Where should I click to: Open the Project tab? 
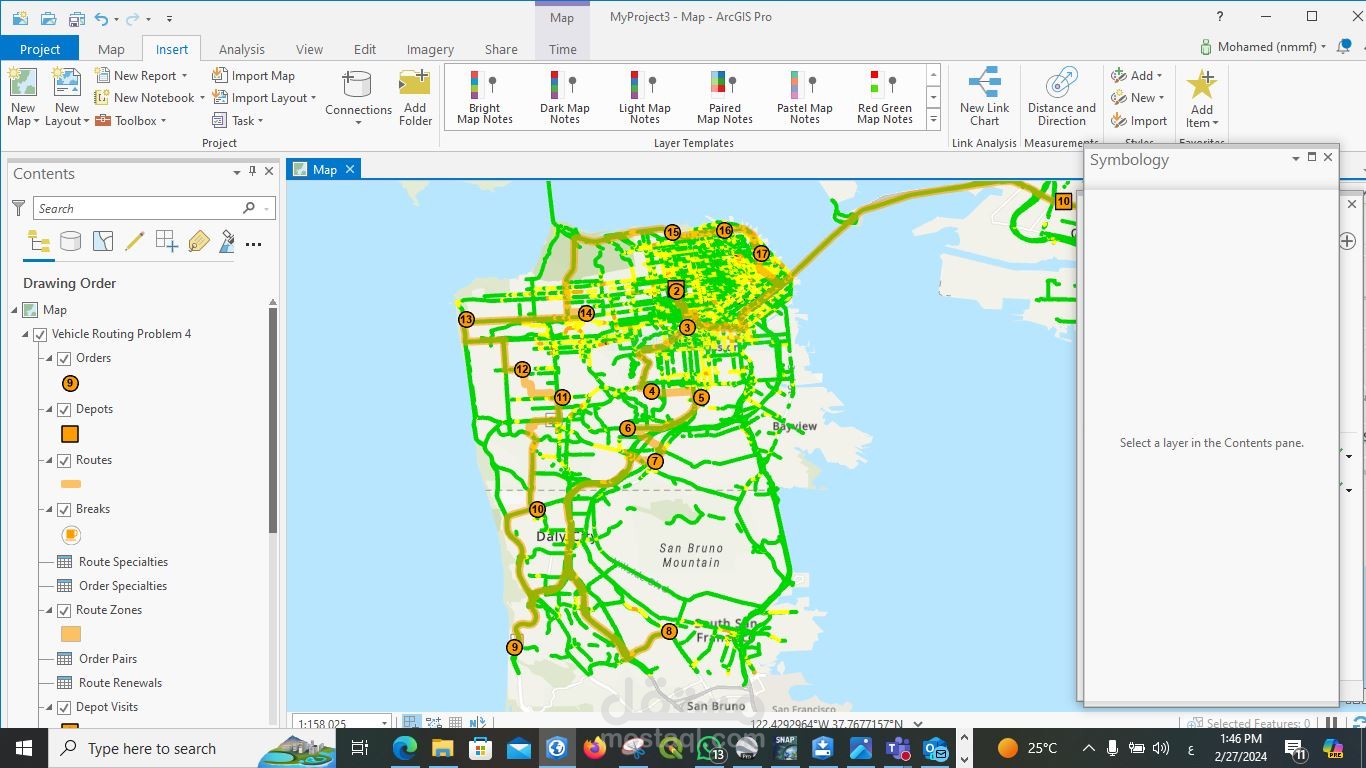point(40,49)
